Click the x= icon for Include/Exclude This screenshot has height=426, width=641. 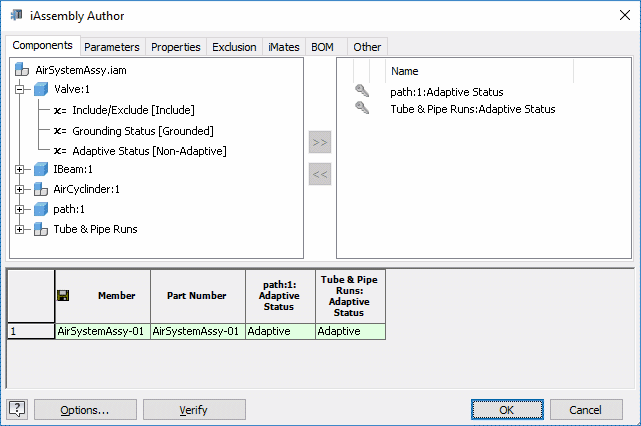(x=60, y=110)
